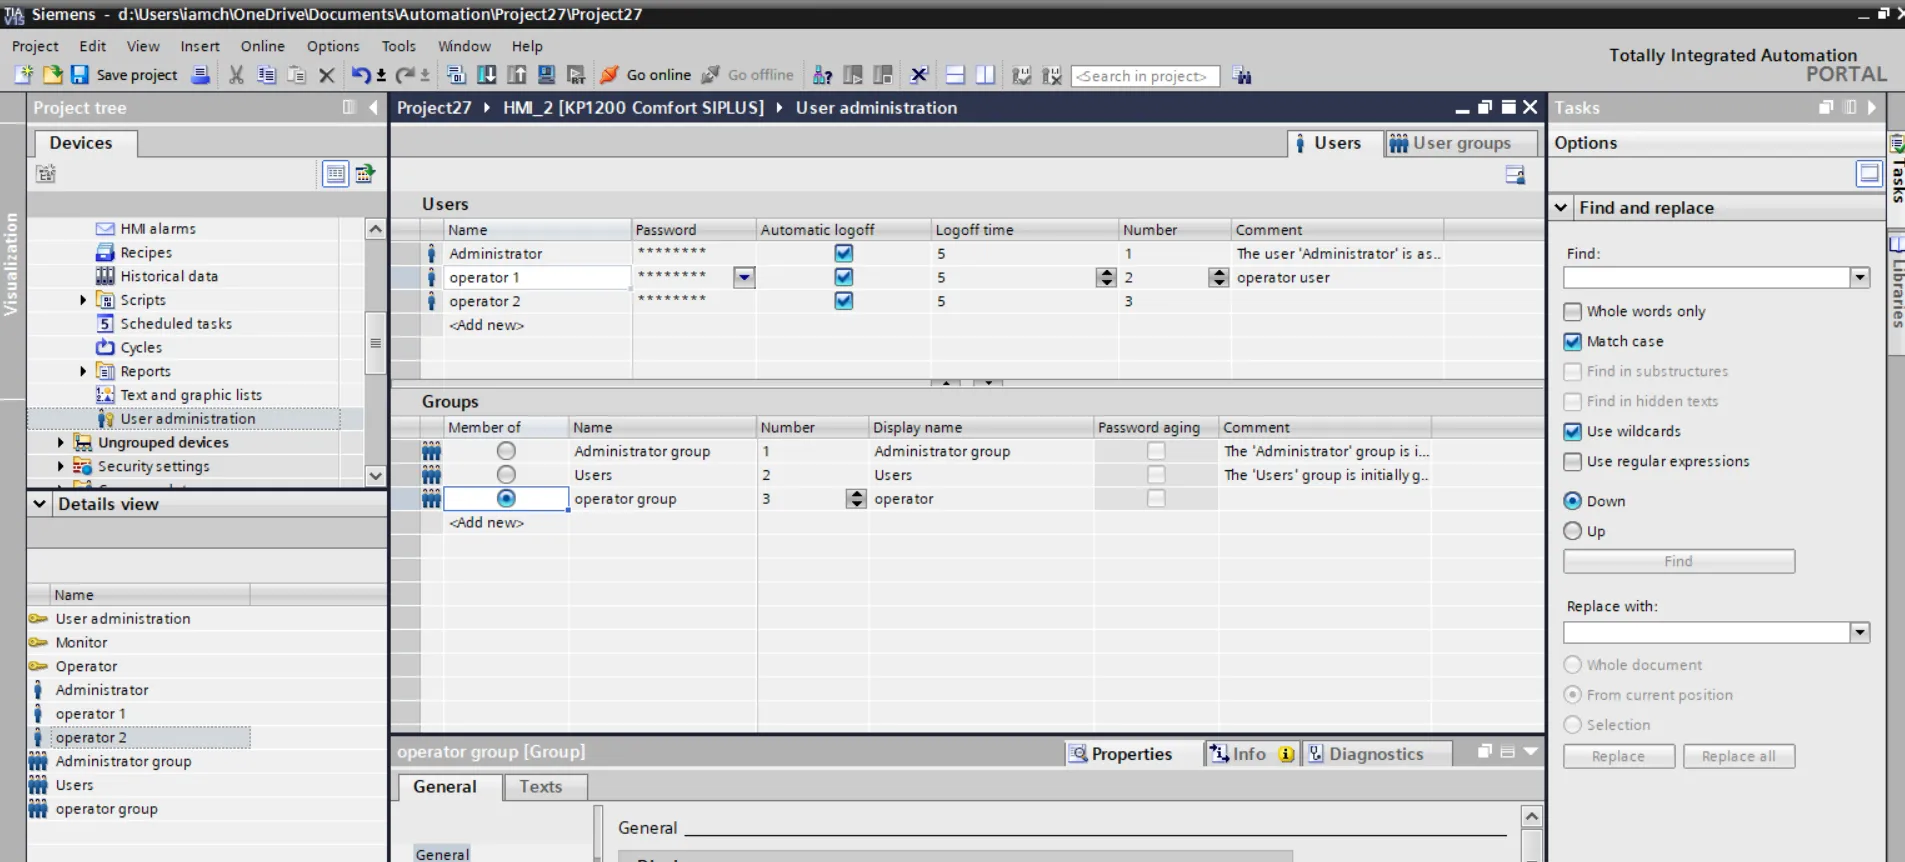The image size is (1905, 862).
Task: Expand the Scripts tree node
Action: (x=83, y=300)
